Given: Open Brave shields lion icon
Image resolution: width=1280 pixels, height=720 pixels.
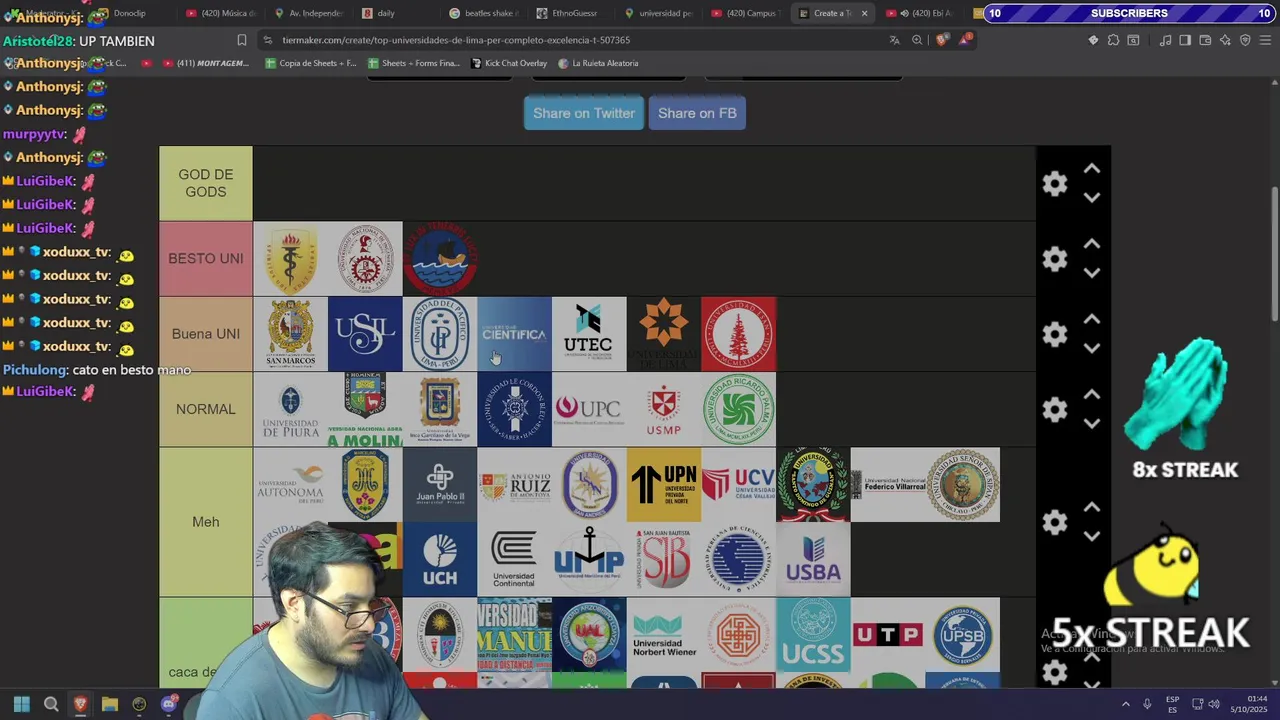Looking at the screenshot, I should click(942, 40).
